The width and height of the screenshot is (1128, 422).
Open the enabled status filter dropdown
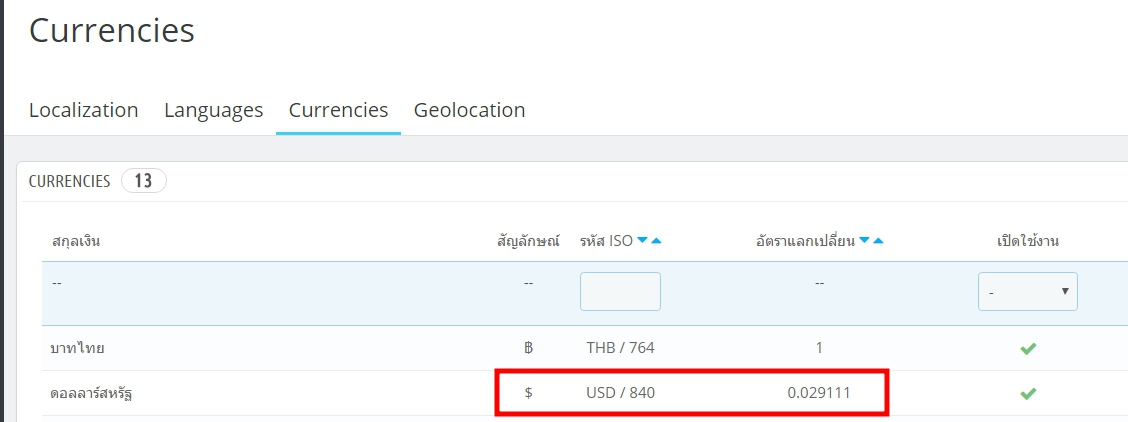tap(1027, 292)
